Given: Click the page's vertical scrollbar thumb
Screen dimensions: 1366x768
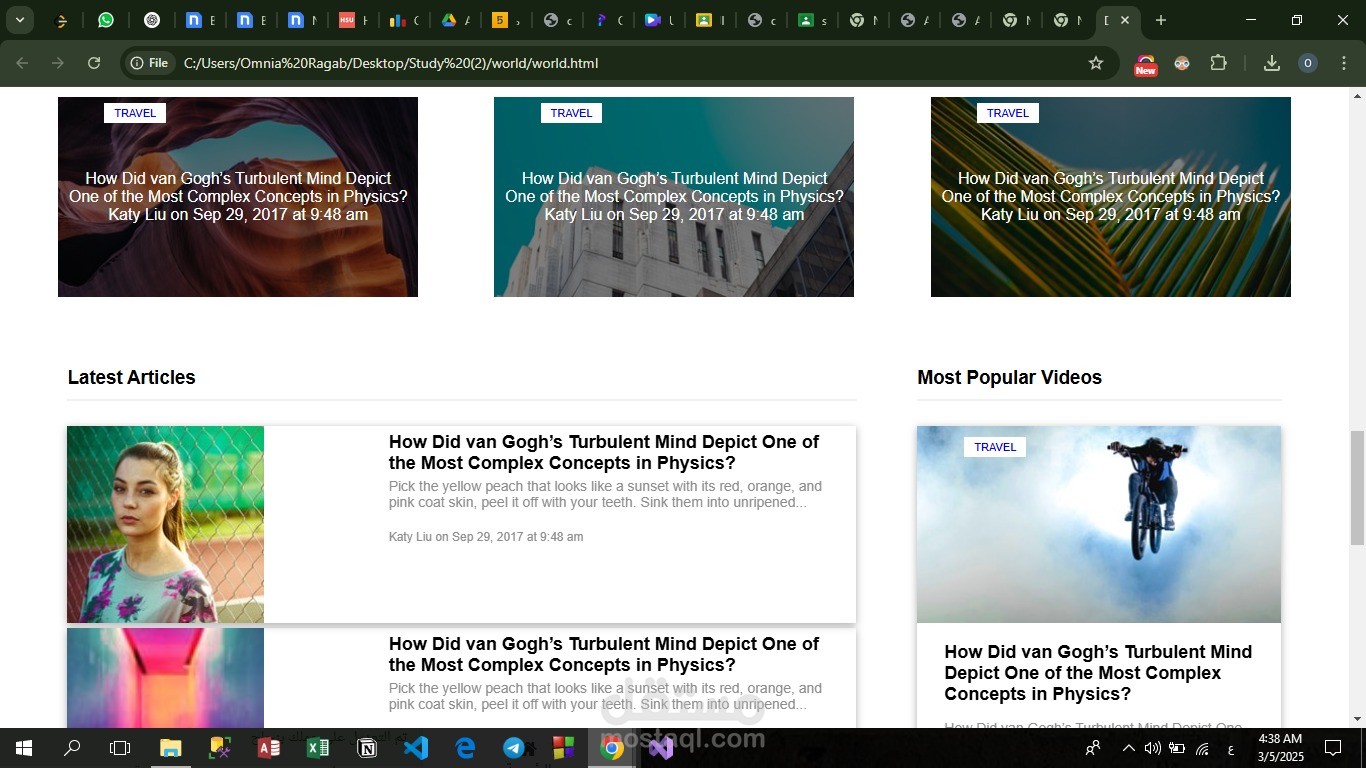Looking at the screenshot, I should coord(1357,488).
